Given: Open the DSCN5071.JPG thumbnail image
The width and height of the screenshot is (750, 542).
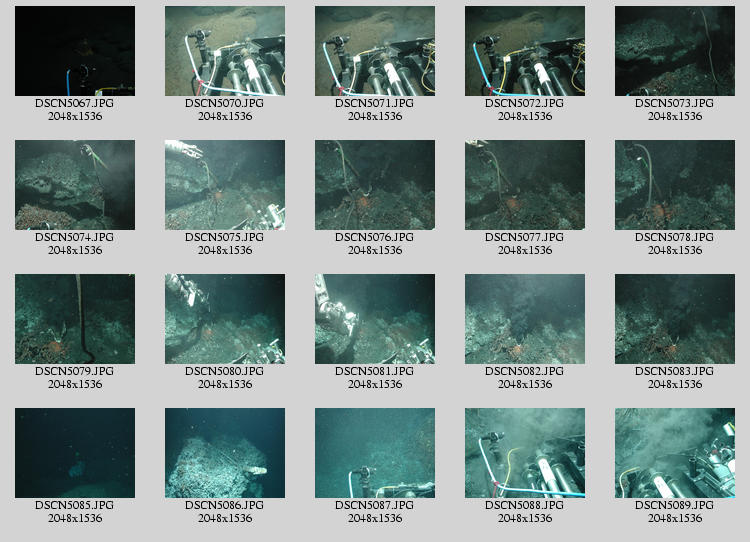Looking at the screenshot, I should coord(375,51).
